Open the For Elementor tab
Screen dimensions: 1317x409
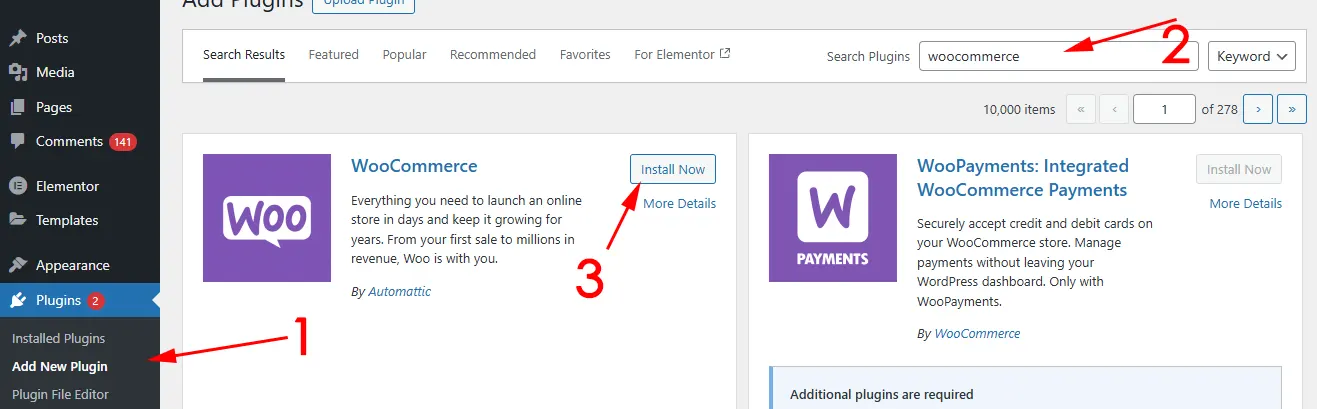682,55
